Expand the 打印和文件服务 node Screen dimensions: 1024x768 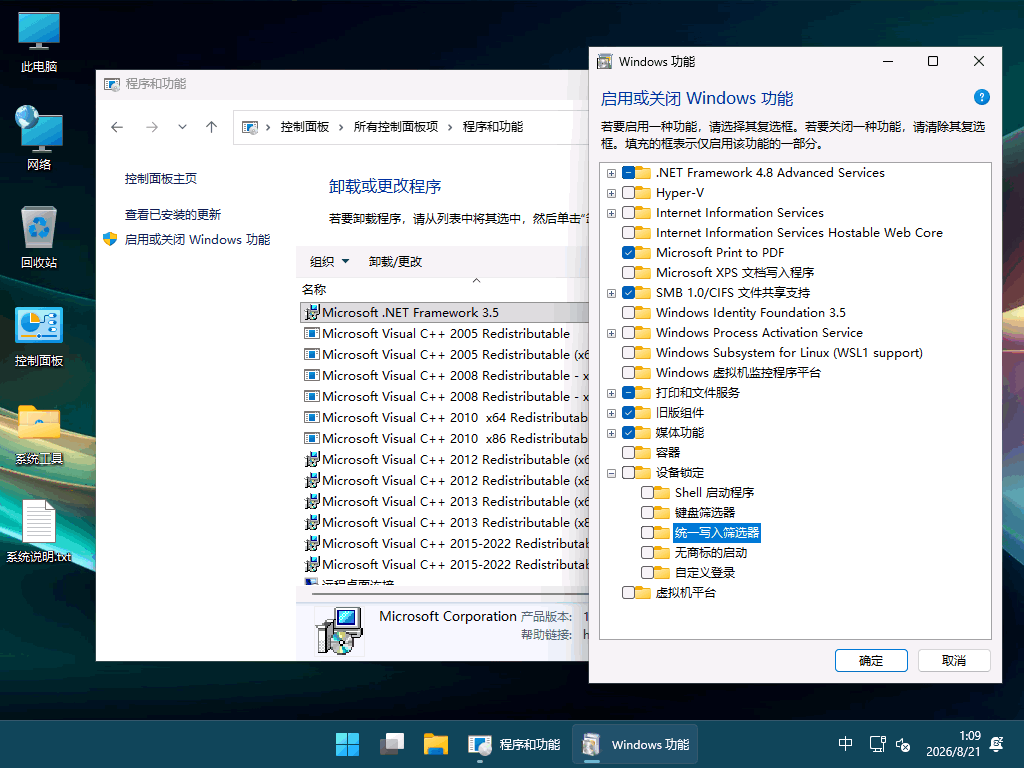point(611,393)
